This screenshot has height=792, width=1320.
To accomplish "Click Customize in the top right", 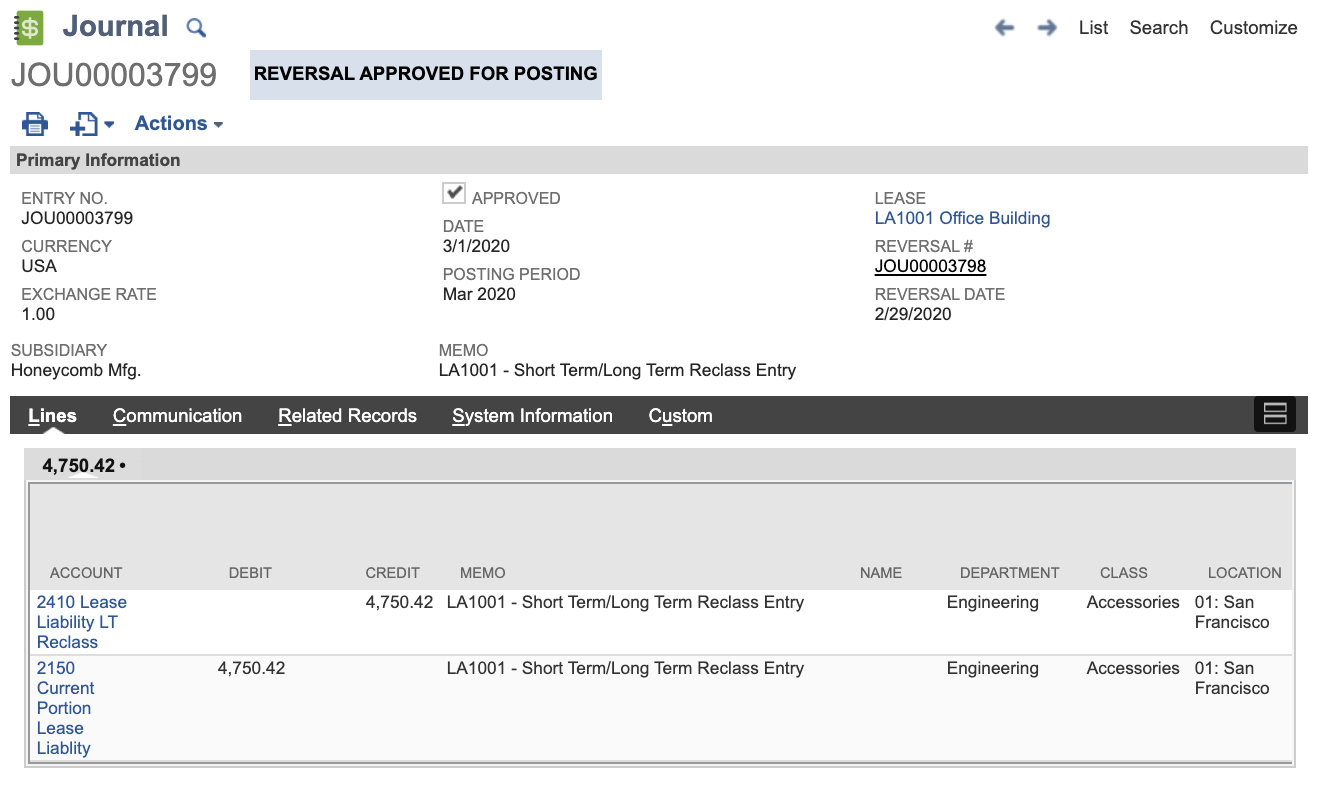I will [1253, 28].
